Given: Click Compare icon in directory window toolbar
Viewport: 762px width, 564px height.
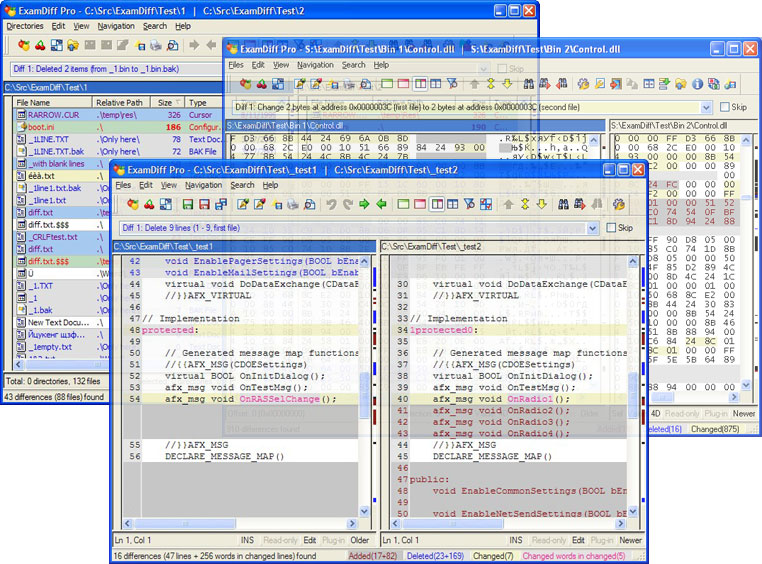Looking at the screenshot, I should (24, 46).
